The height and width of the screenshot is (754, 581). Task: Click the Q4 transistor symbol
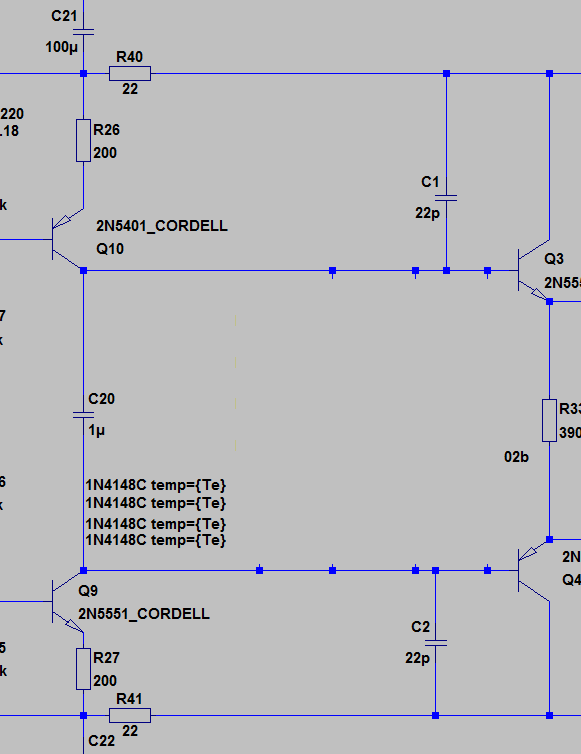point(534,570)
